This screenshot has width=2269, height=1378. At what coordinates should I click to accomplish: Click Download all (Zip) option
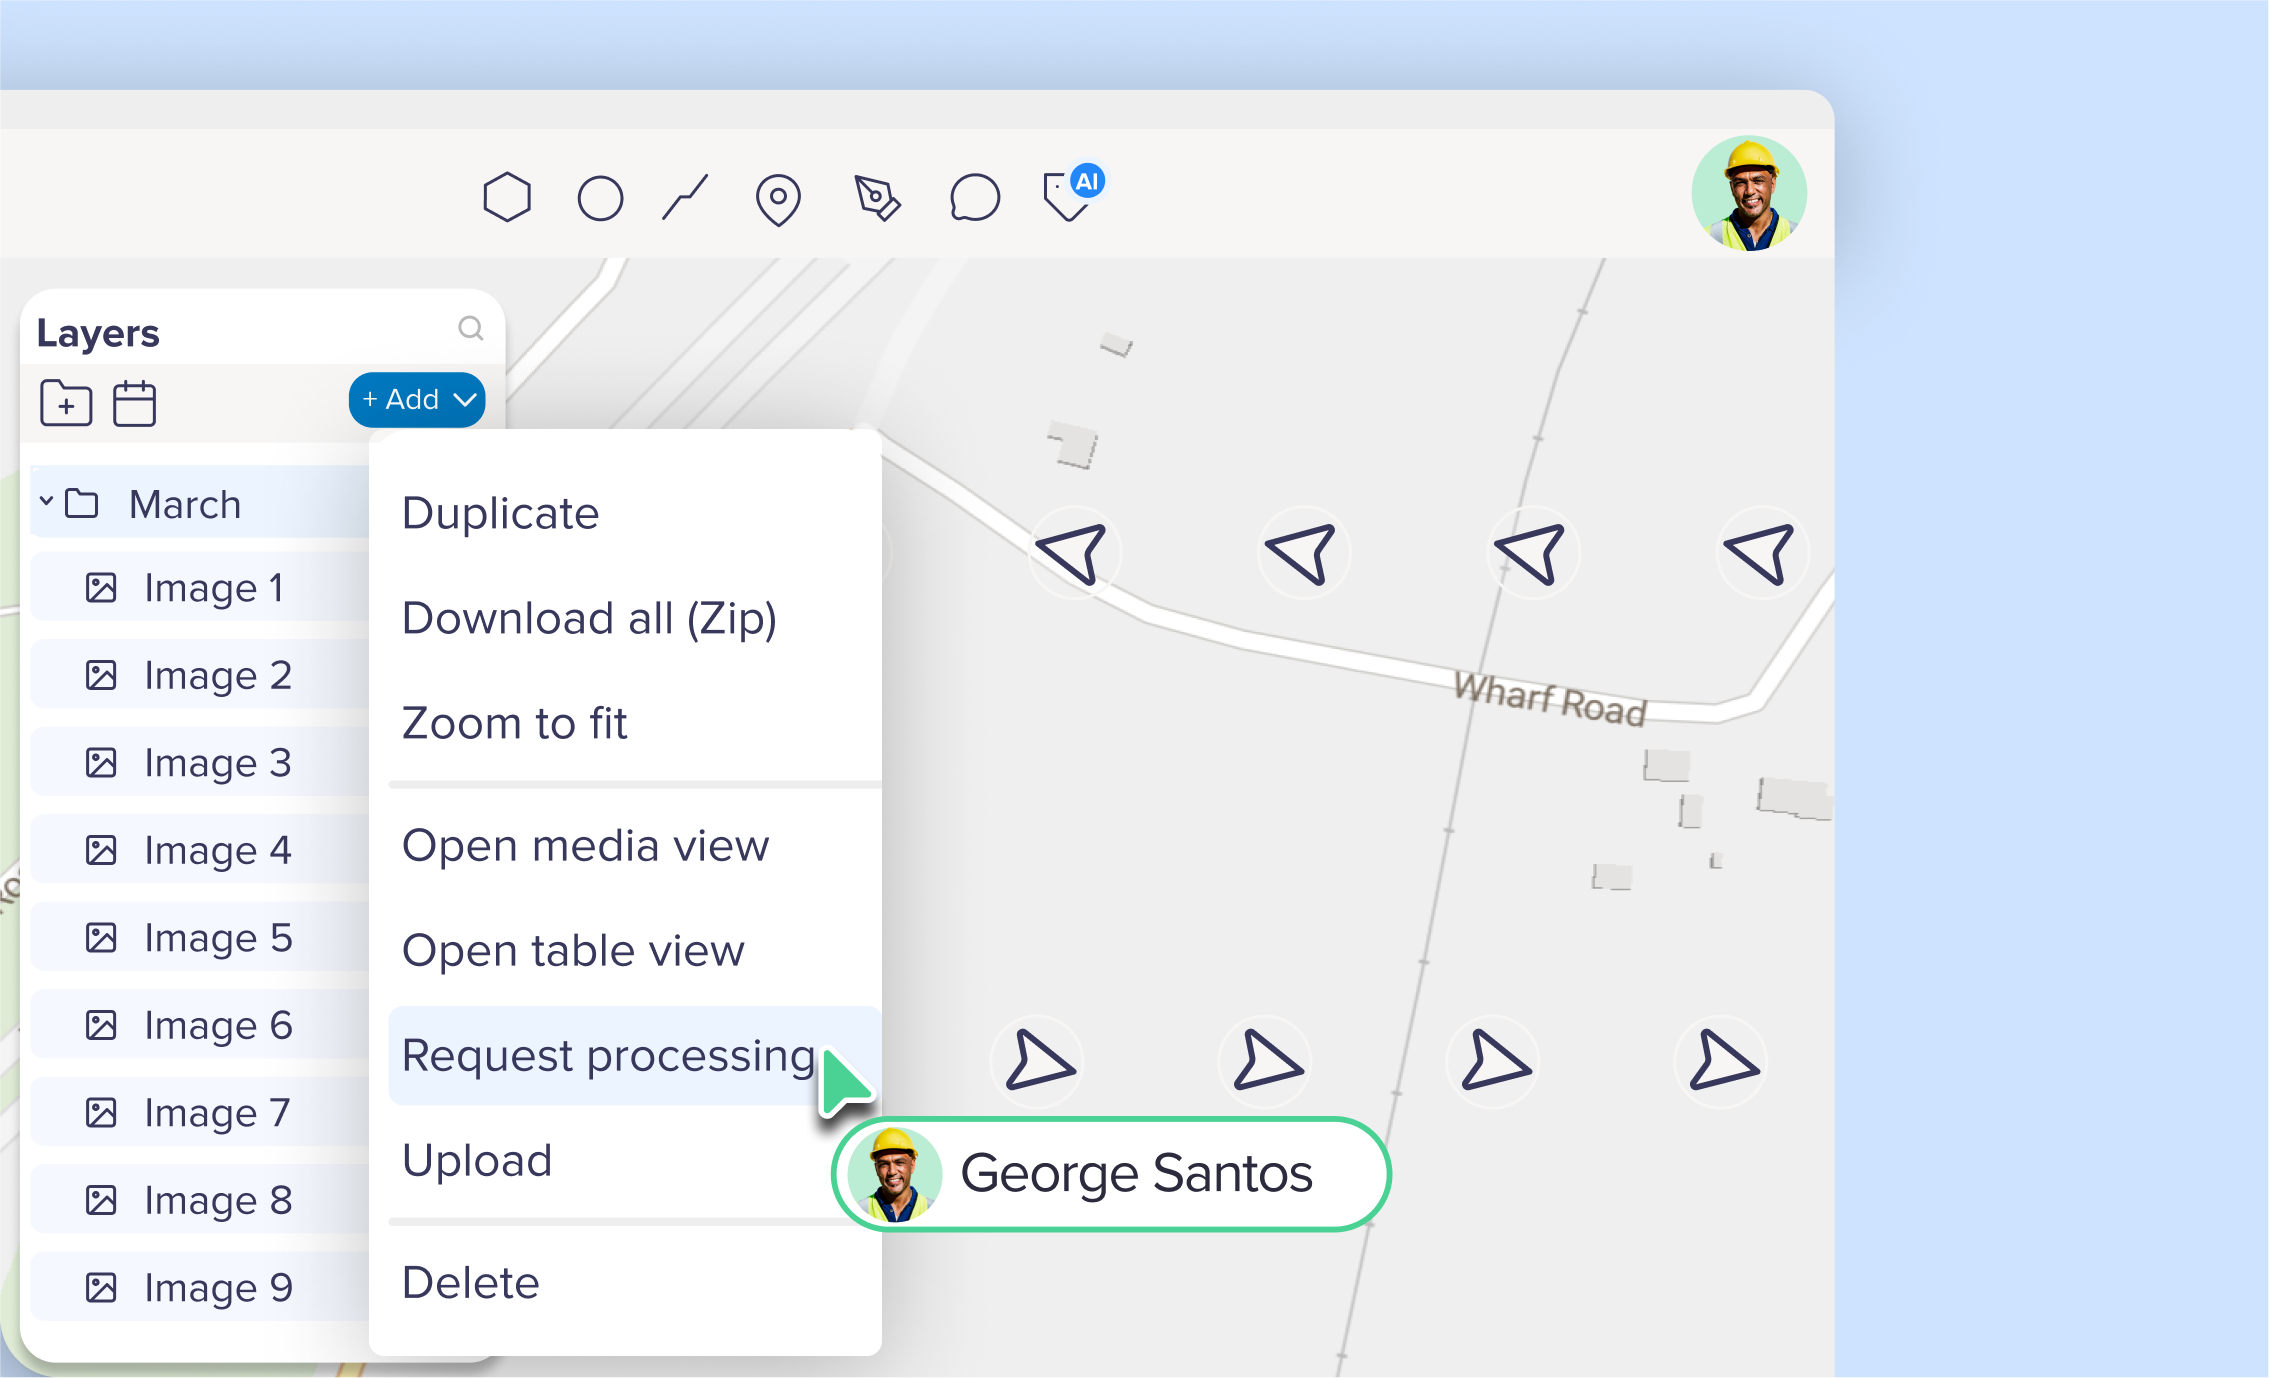[x=589, y=618]
